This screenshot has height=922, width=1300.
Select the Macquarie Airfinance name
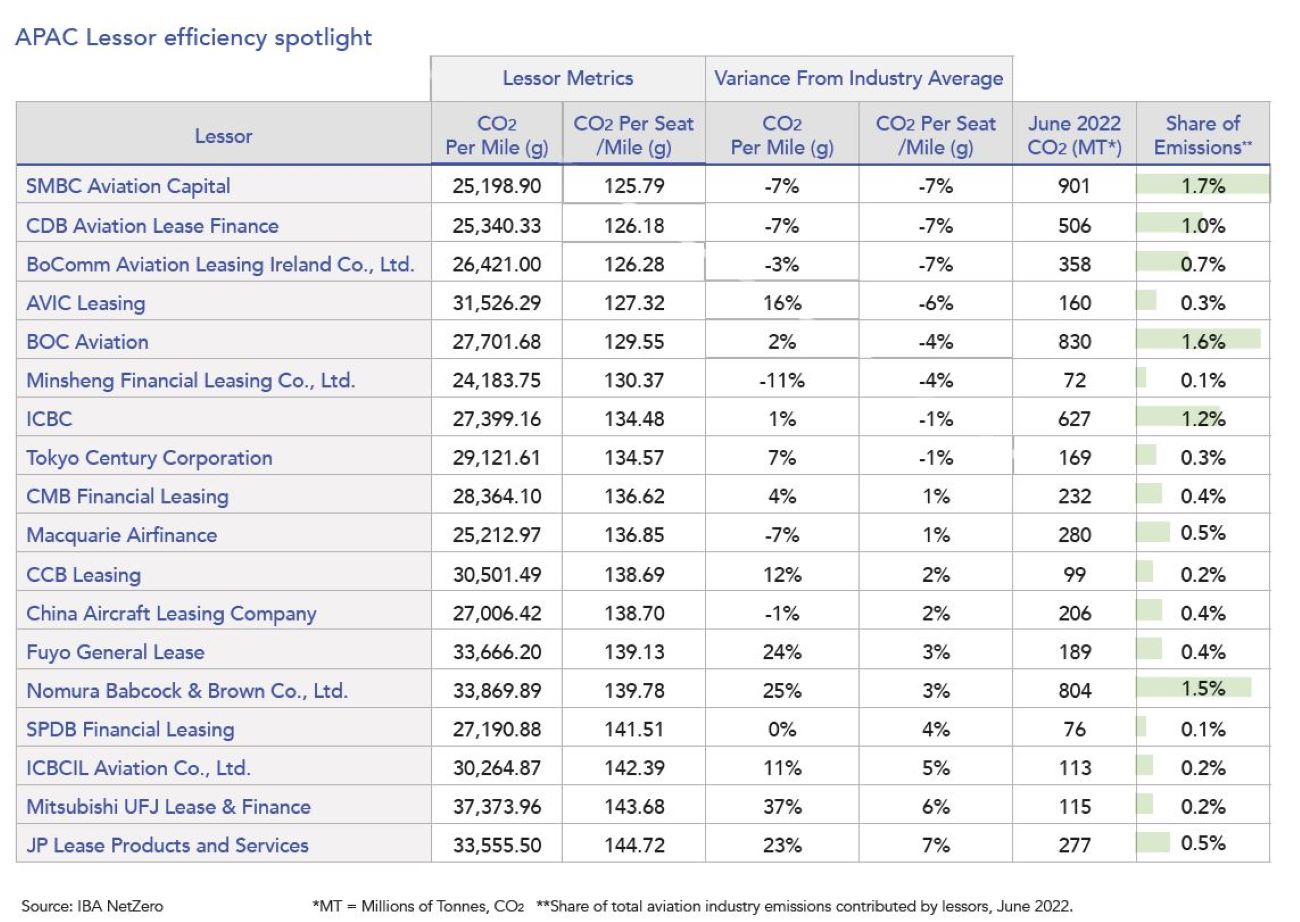(121, 535)
